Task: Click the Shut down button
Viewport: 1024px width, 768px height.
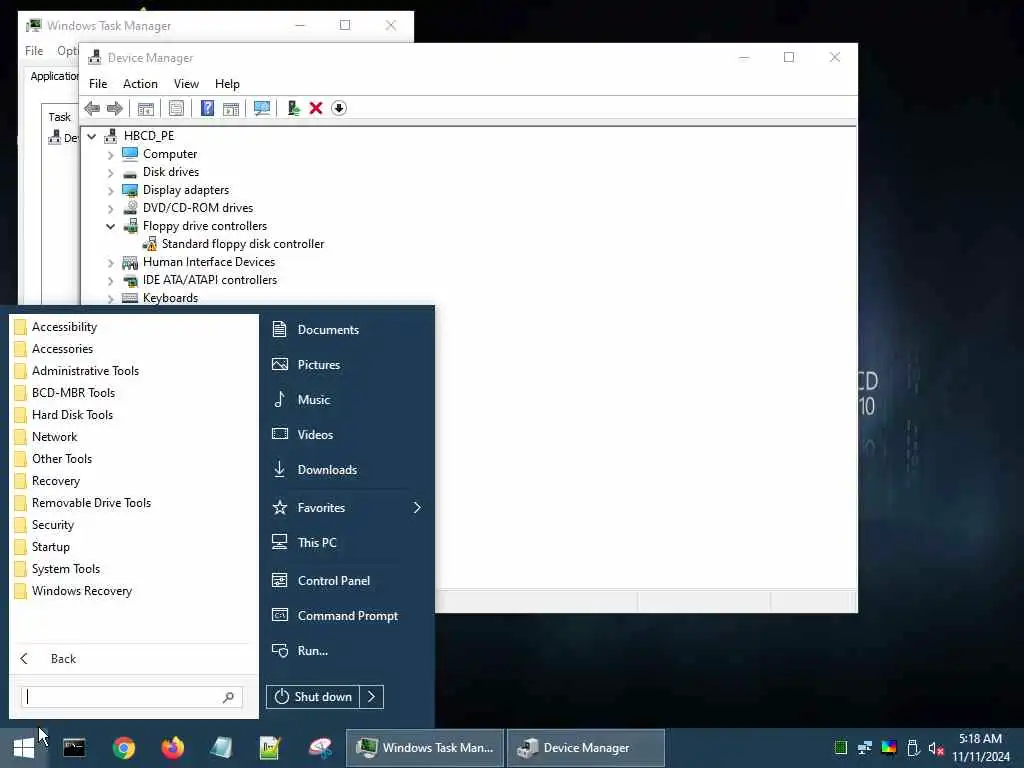Action: (x=313, y=697)
